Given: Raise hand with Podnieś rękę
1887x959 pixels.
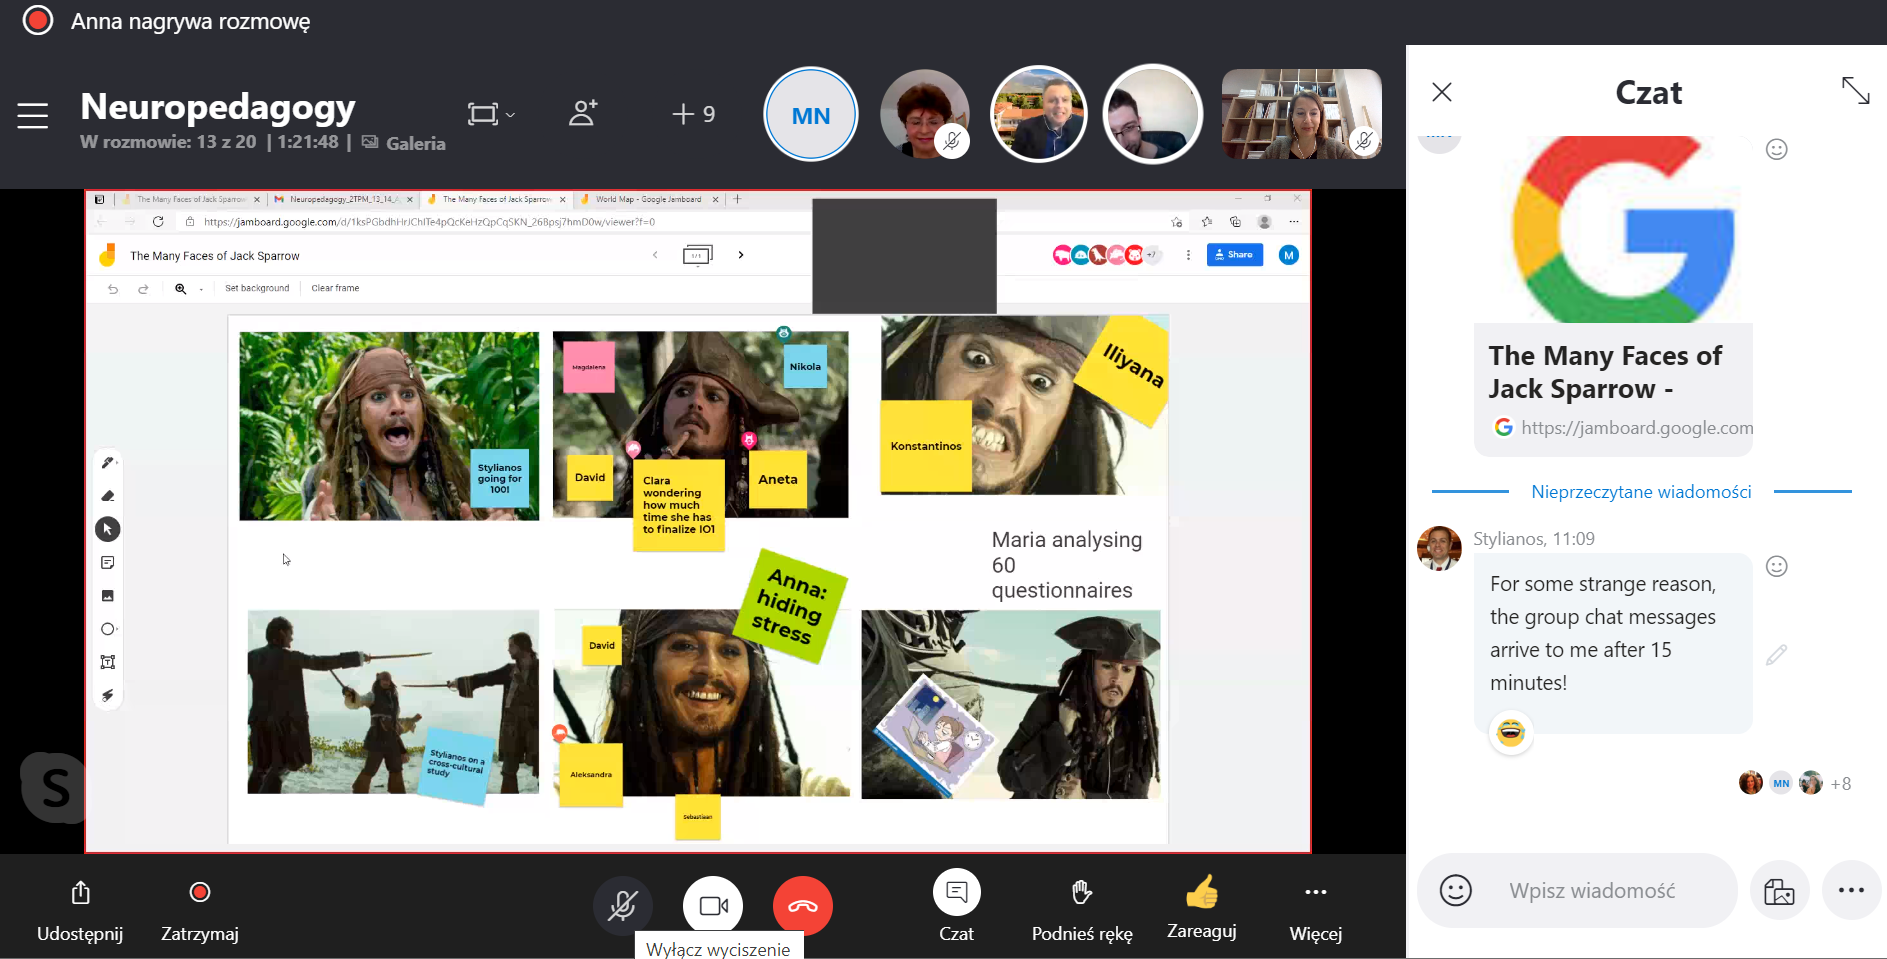Looking at the screenshot, I should pyautogui.click(x=1082, y=910).
